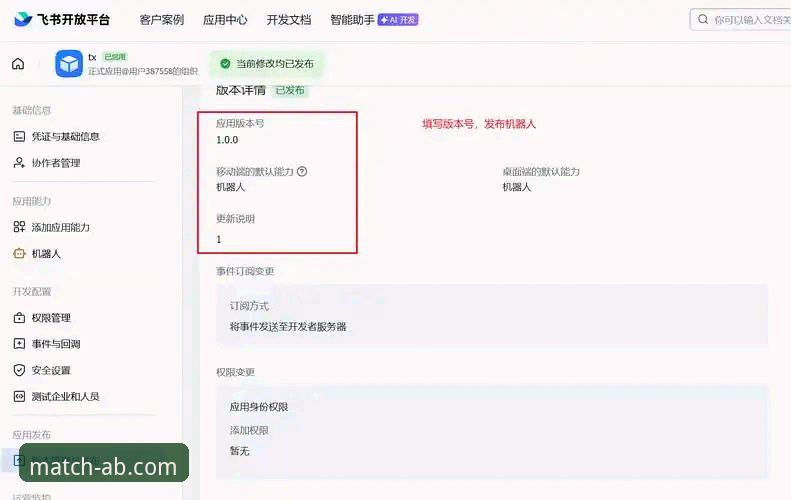This screenshot has height=500, width=791.
Task: Open 开发文档 in top navigation
Action: [289, 20]
